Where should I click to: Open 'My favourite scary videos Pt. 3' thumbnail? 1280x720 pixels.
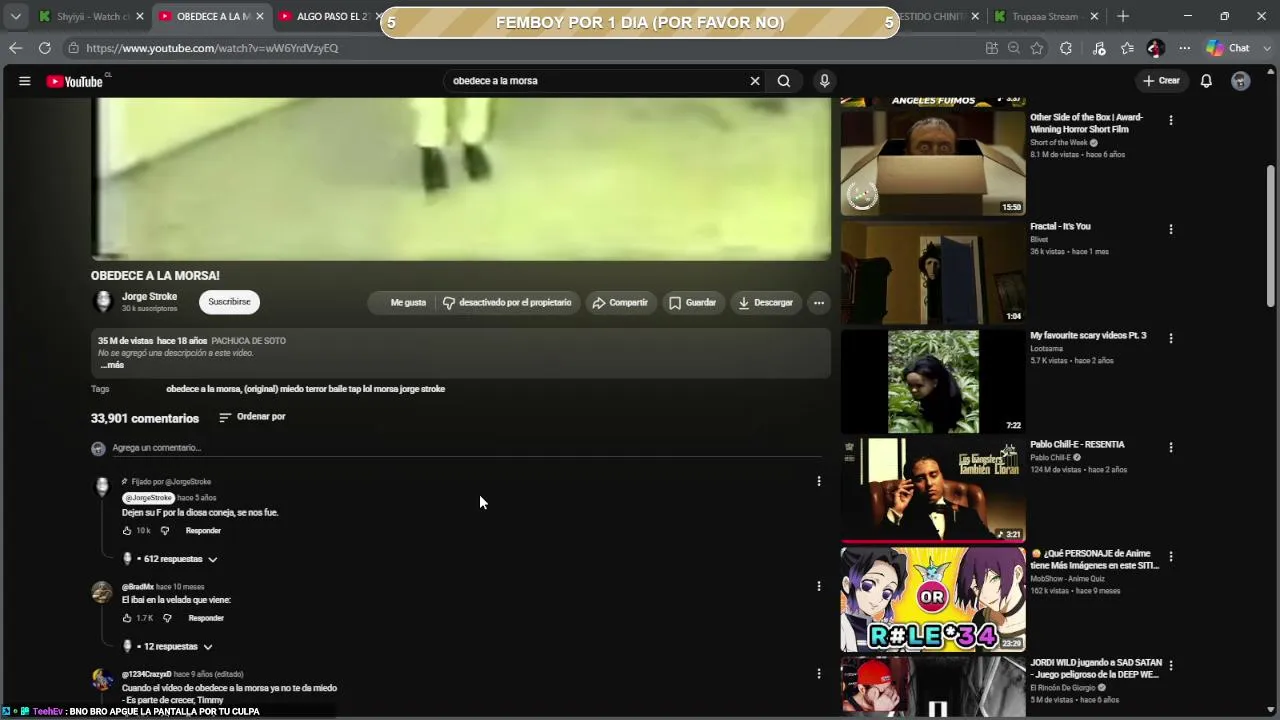click(x=933, y=381)
